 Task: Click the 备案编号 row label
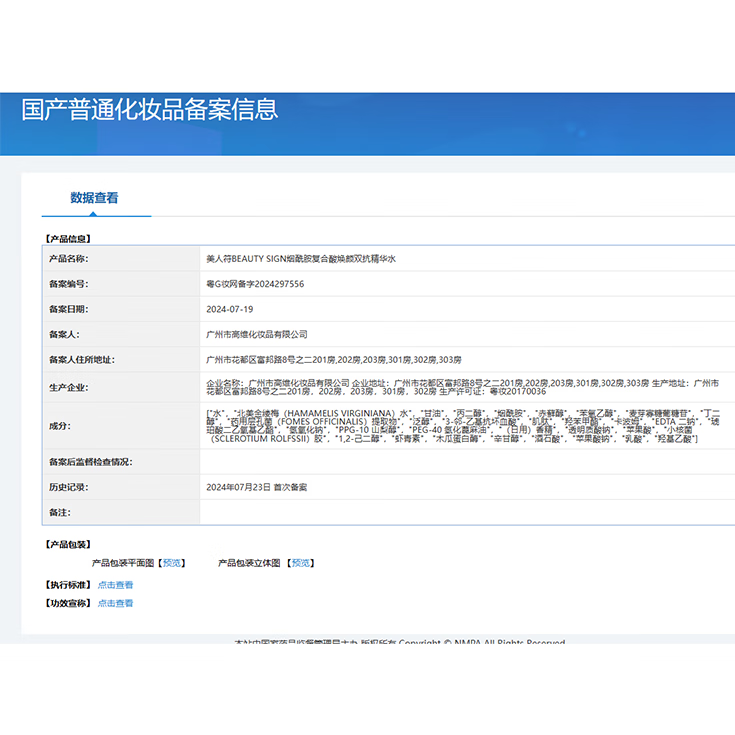tap(68, 284)
